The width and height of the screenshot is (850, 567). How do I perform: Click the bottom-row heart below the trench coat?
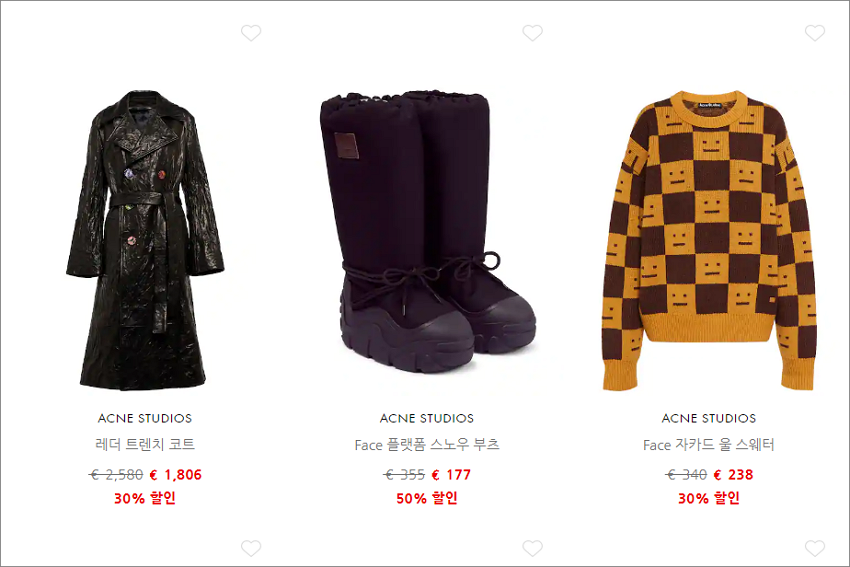[x=251, y=548]
